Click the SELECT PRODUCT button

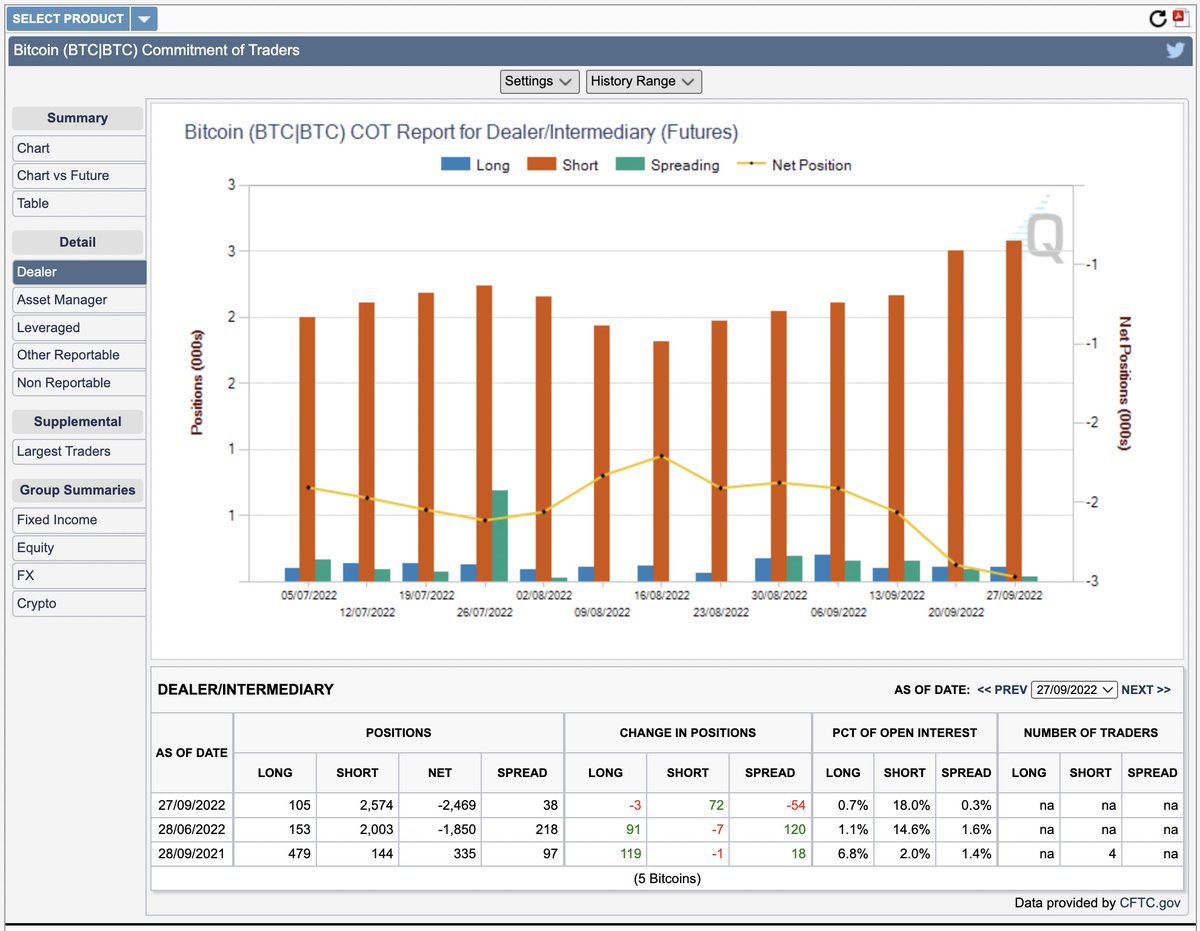click(69, 18)
